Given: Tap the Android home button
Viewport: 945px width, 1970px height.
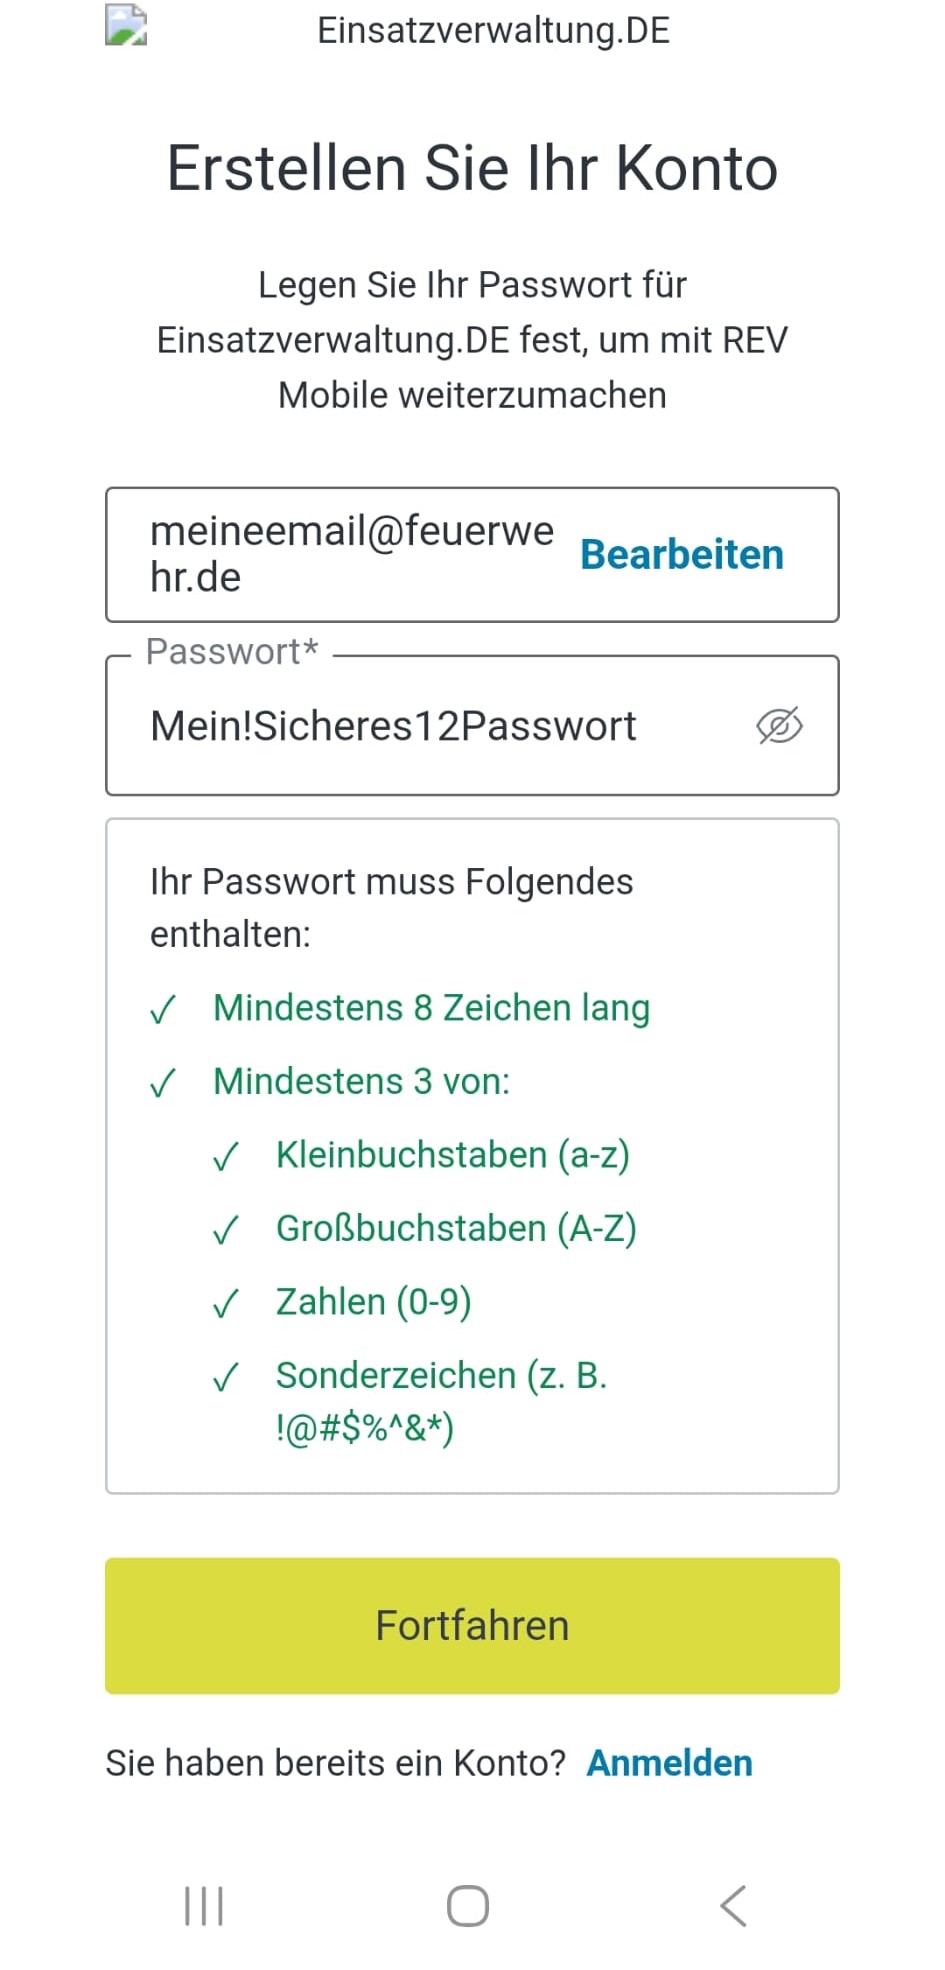Looking at the screenshot, I should (468, 1906).
